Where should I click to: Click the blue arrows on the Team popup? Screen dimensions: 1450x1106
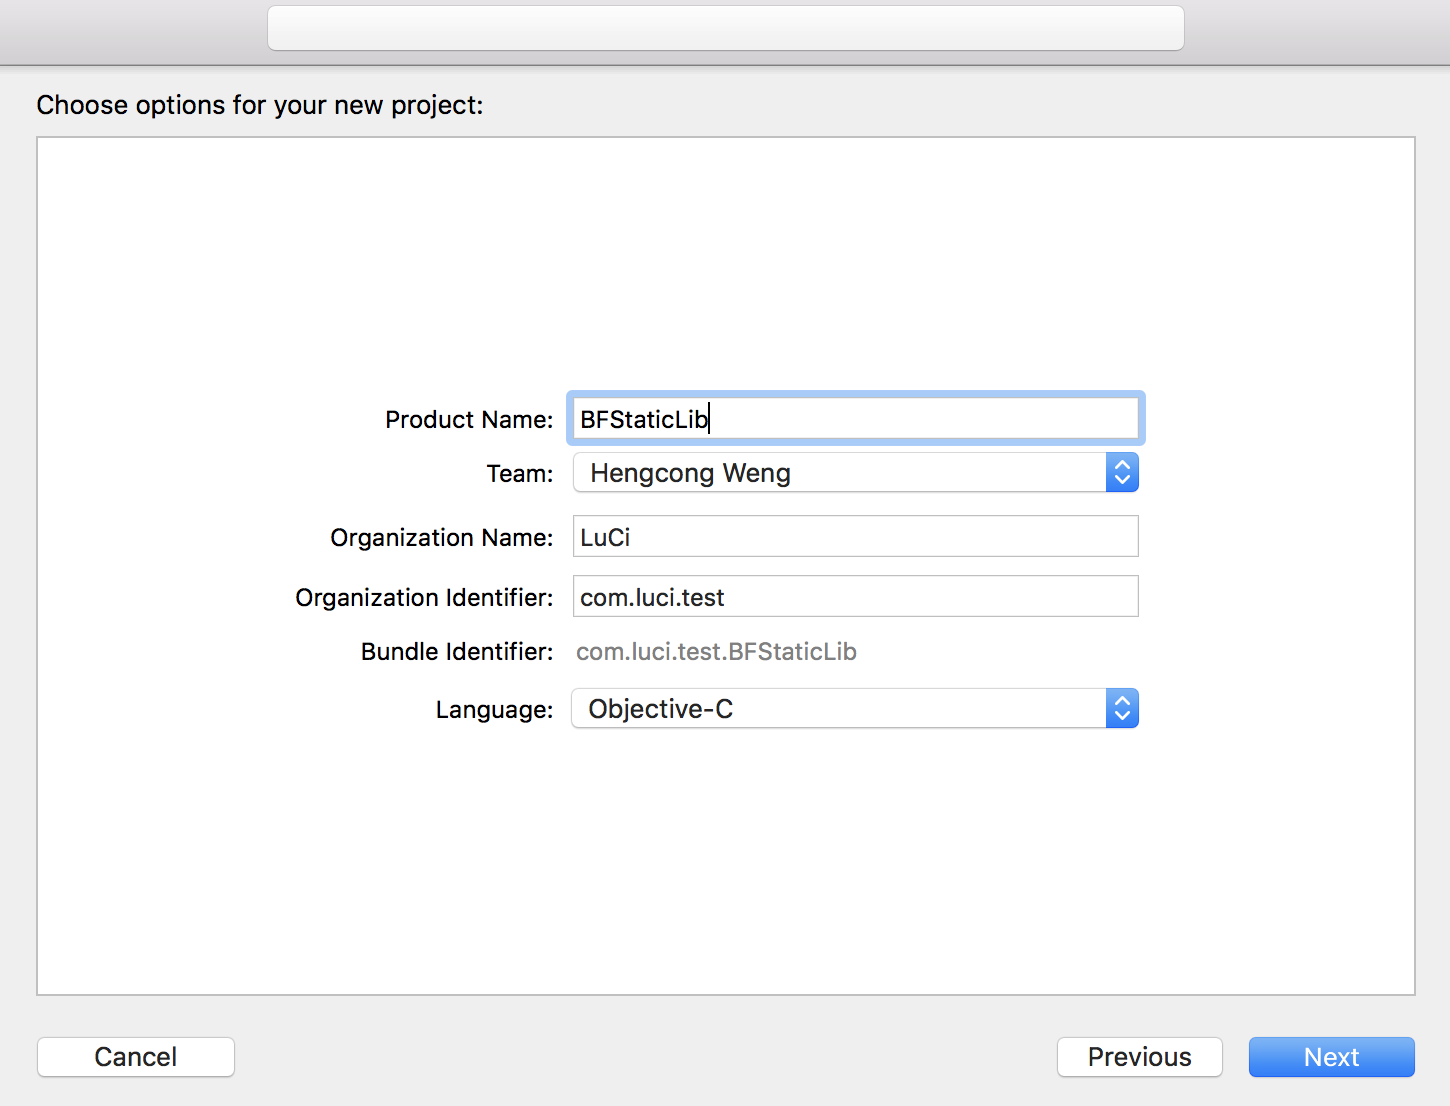1122,473
